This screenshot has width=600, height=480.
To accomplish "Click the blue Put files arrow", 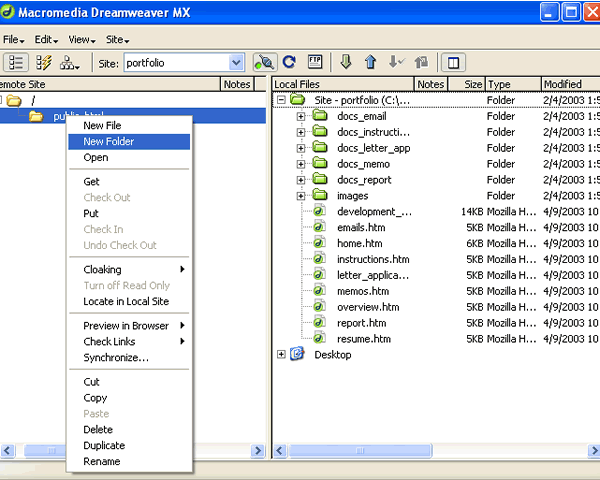I will [x=370, y=62].
